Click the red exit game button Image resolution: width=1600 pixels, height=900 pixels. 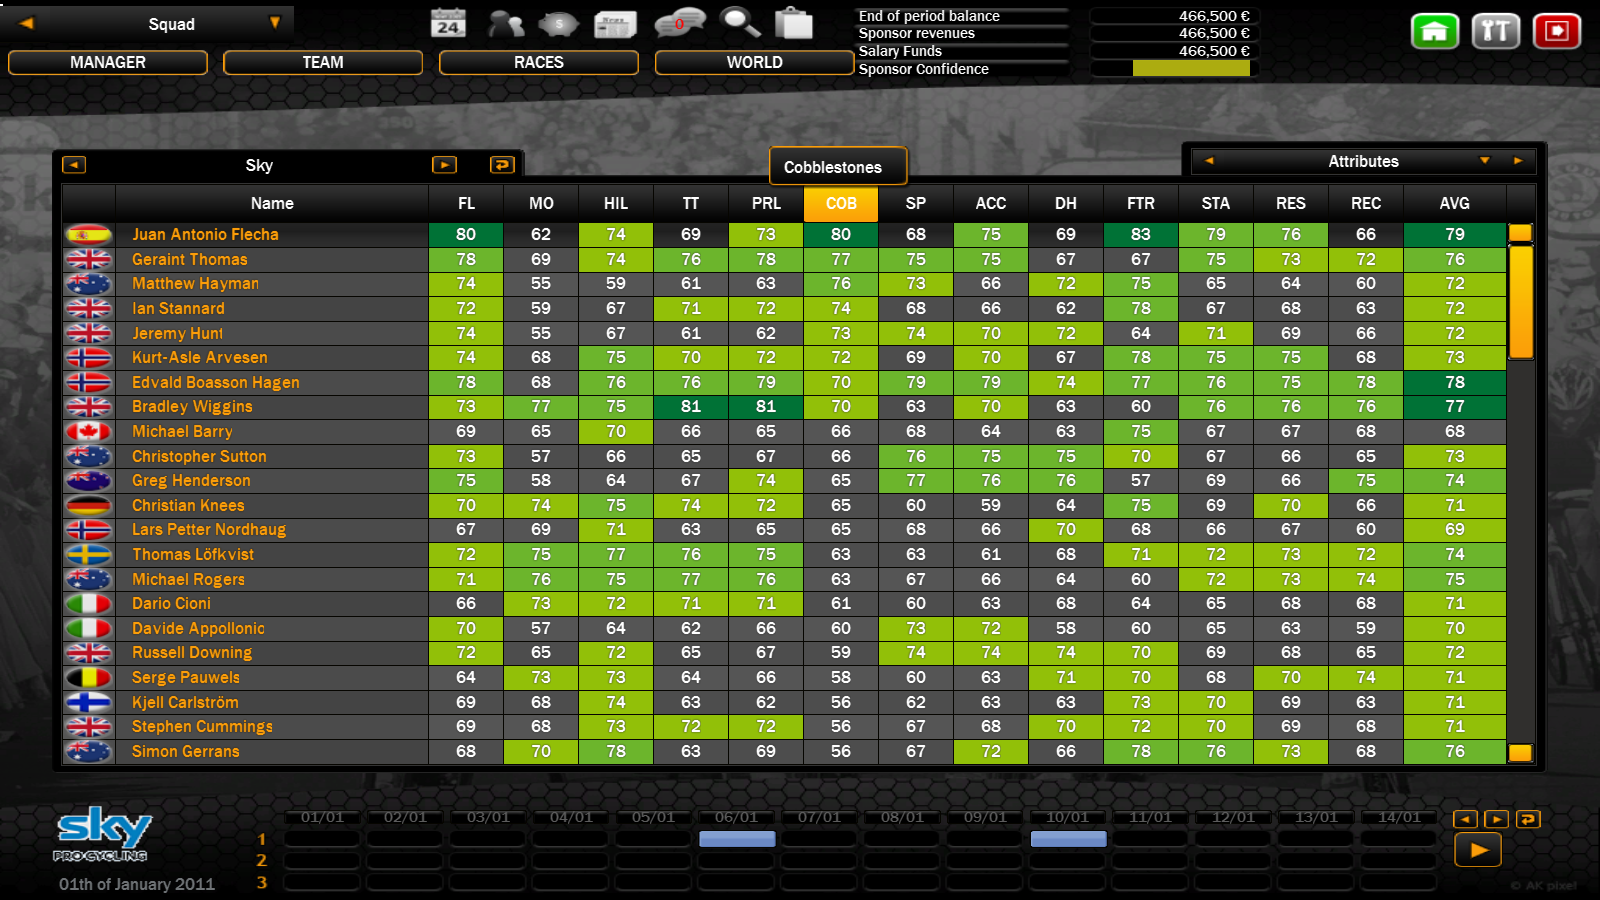1556,32
